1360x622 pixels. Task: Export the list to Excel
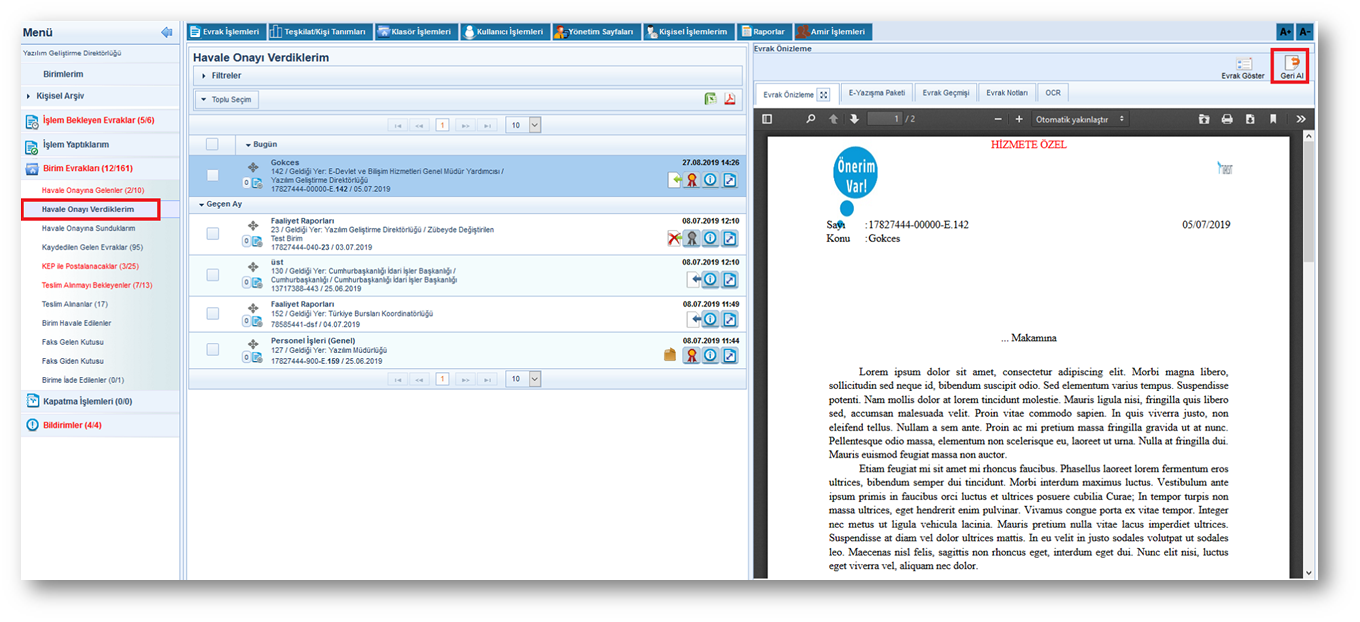[x=710, y=99]
